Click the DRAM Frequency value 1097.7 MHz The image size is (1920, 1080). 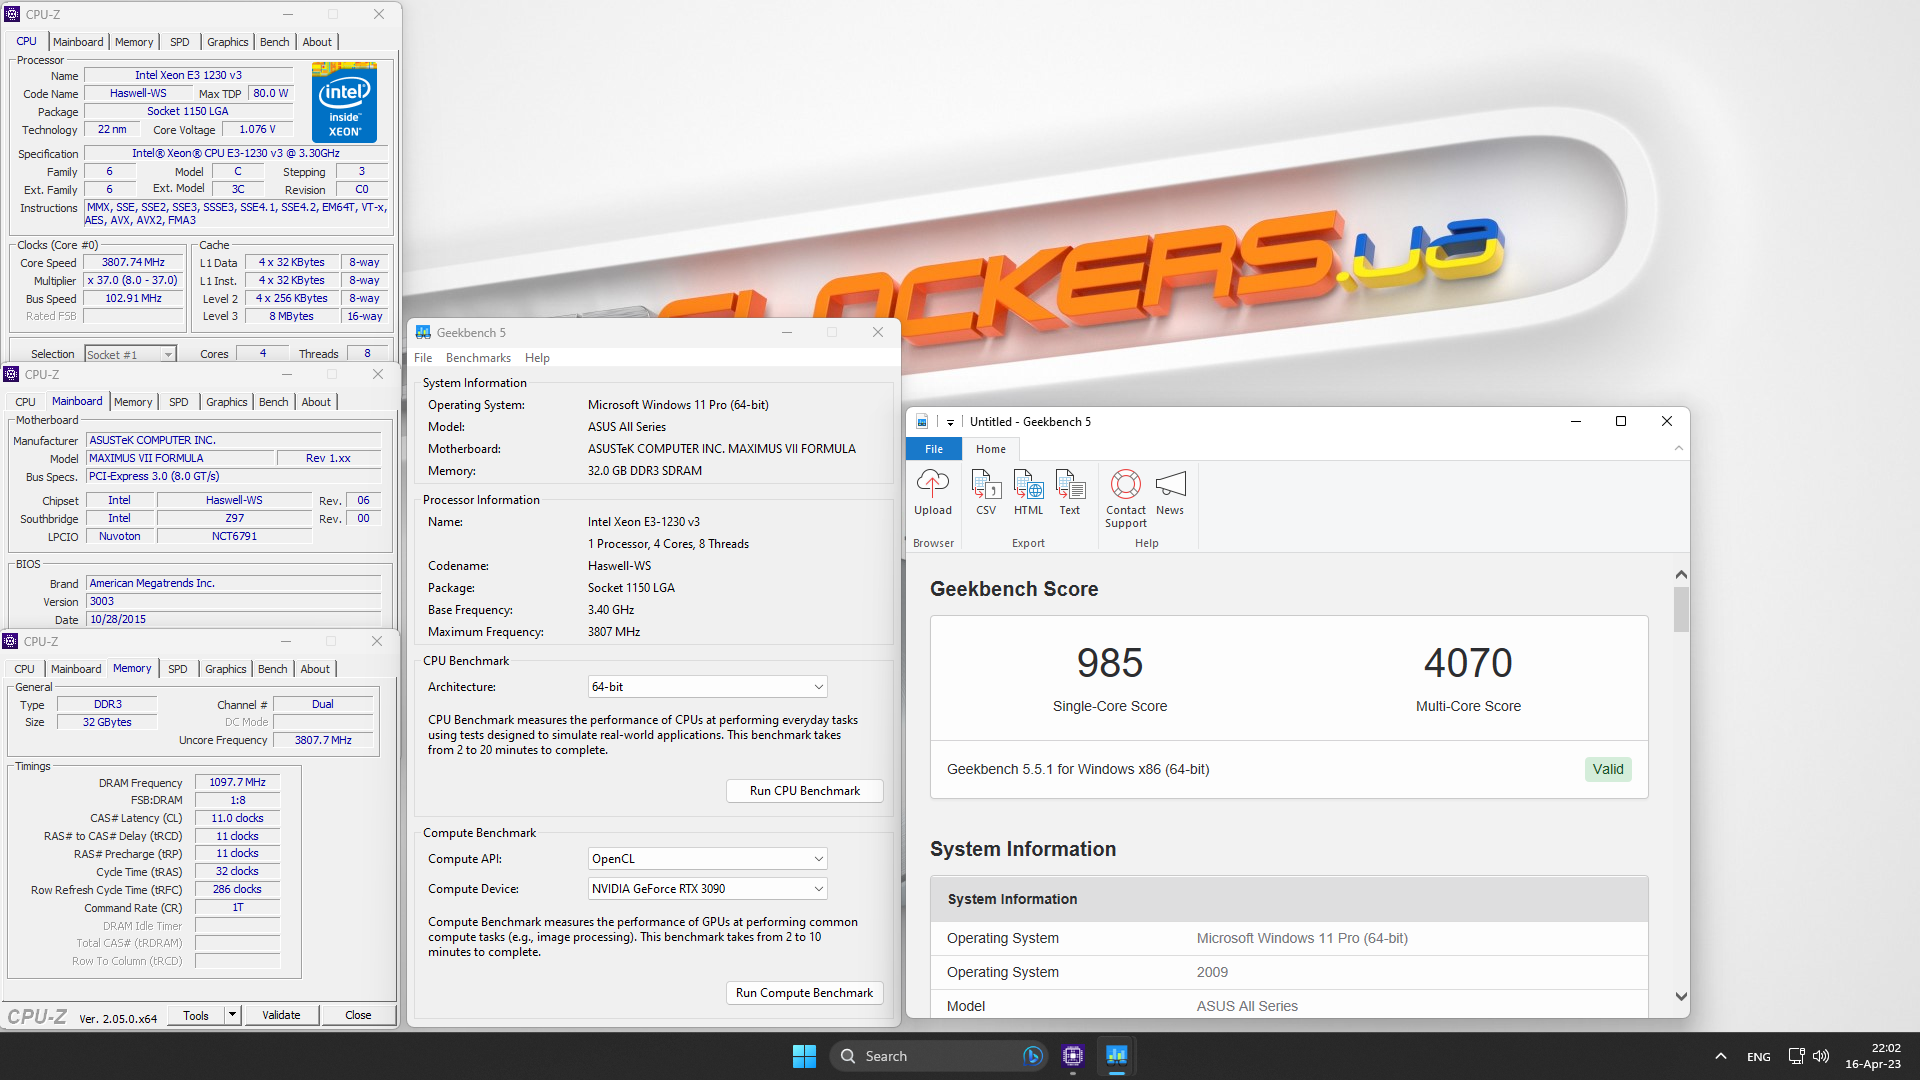pyautogui.click(x=238, y=783)
